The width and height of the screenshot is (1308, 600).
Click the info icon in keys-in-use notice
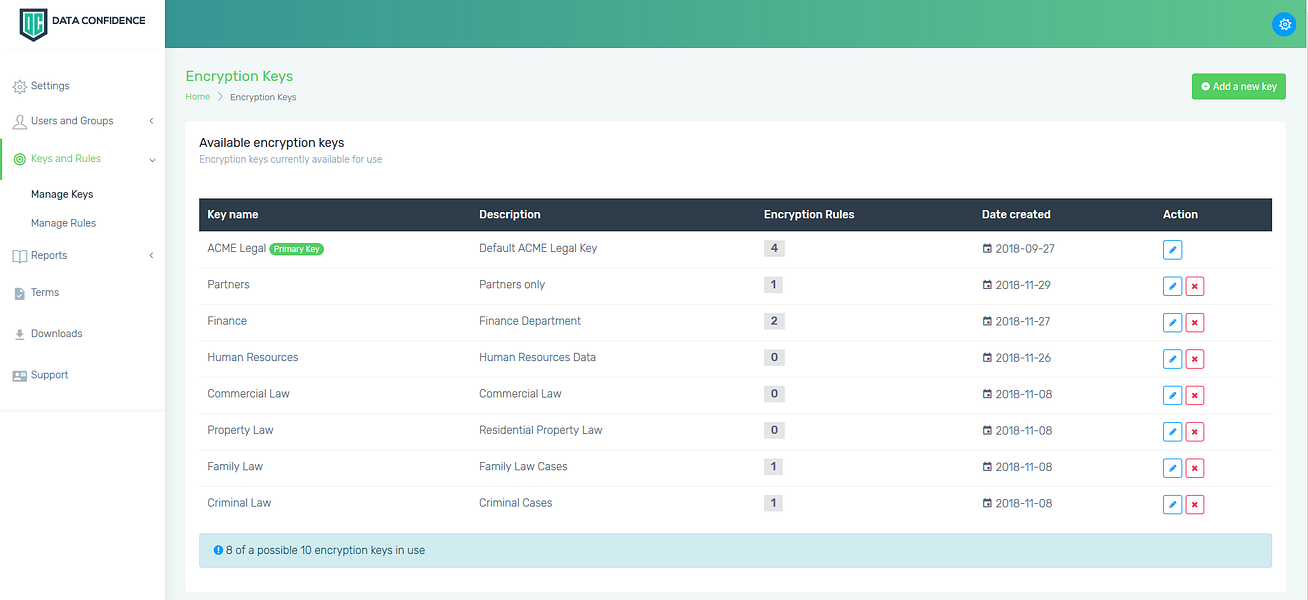coord(218,550)
